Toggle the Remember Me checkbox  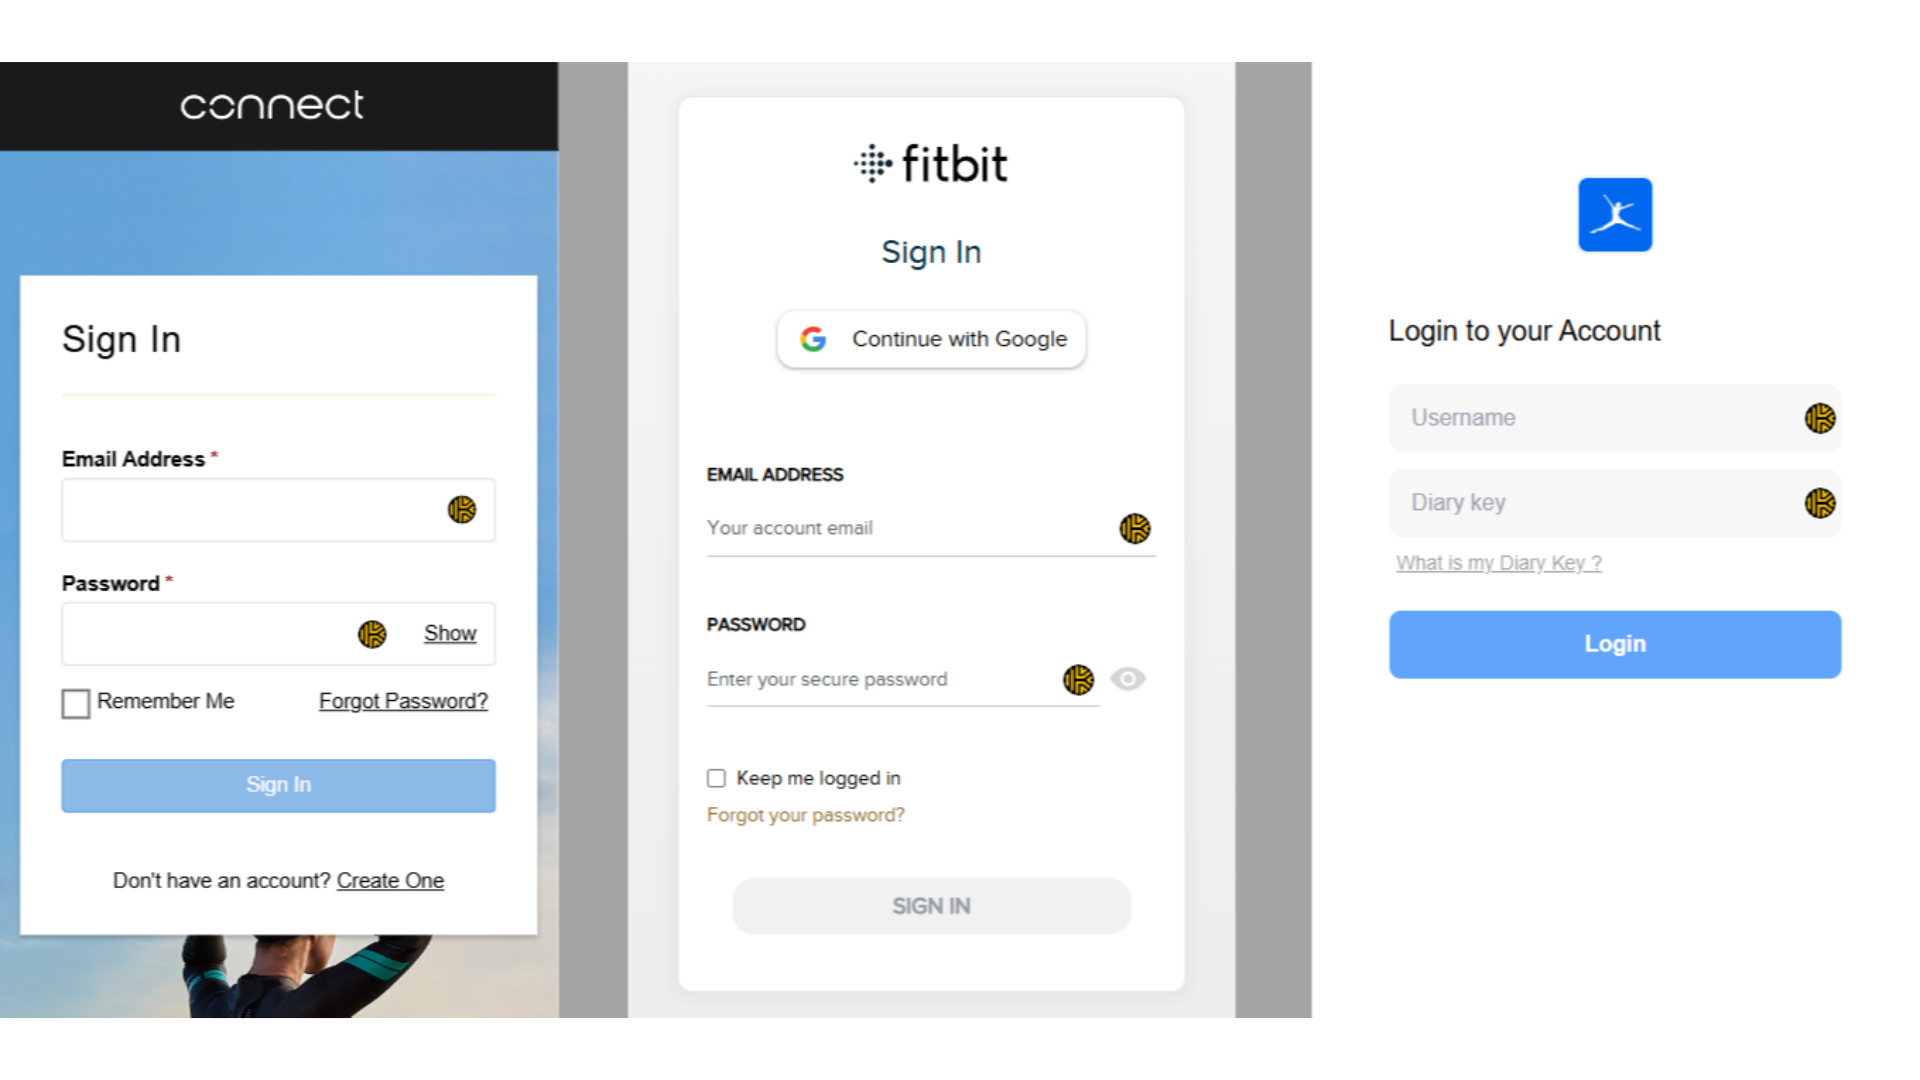click(x=75, y=702)
